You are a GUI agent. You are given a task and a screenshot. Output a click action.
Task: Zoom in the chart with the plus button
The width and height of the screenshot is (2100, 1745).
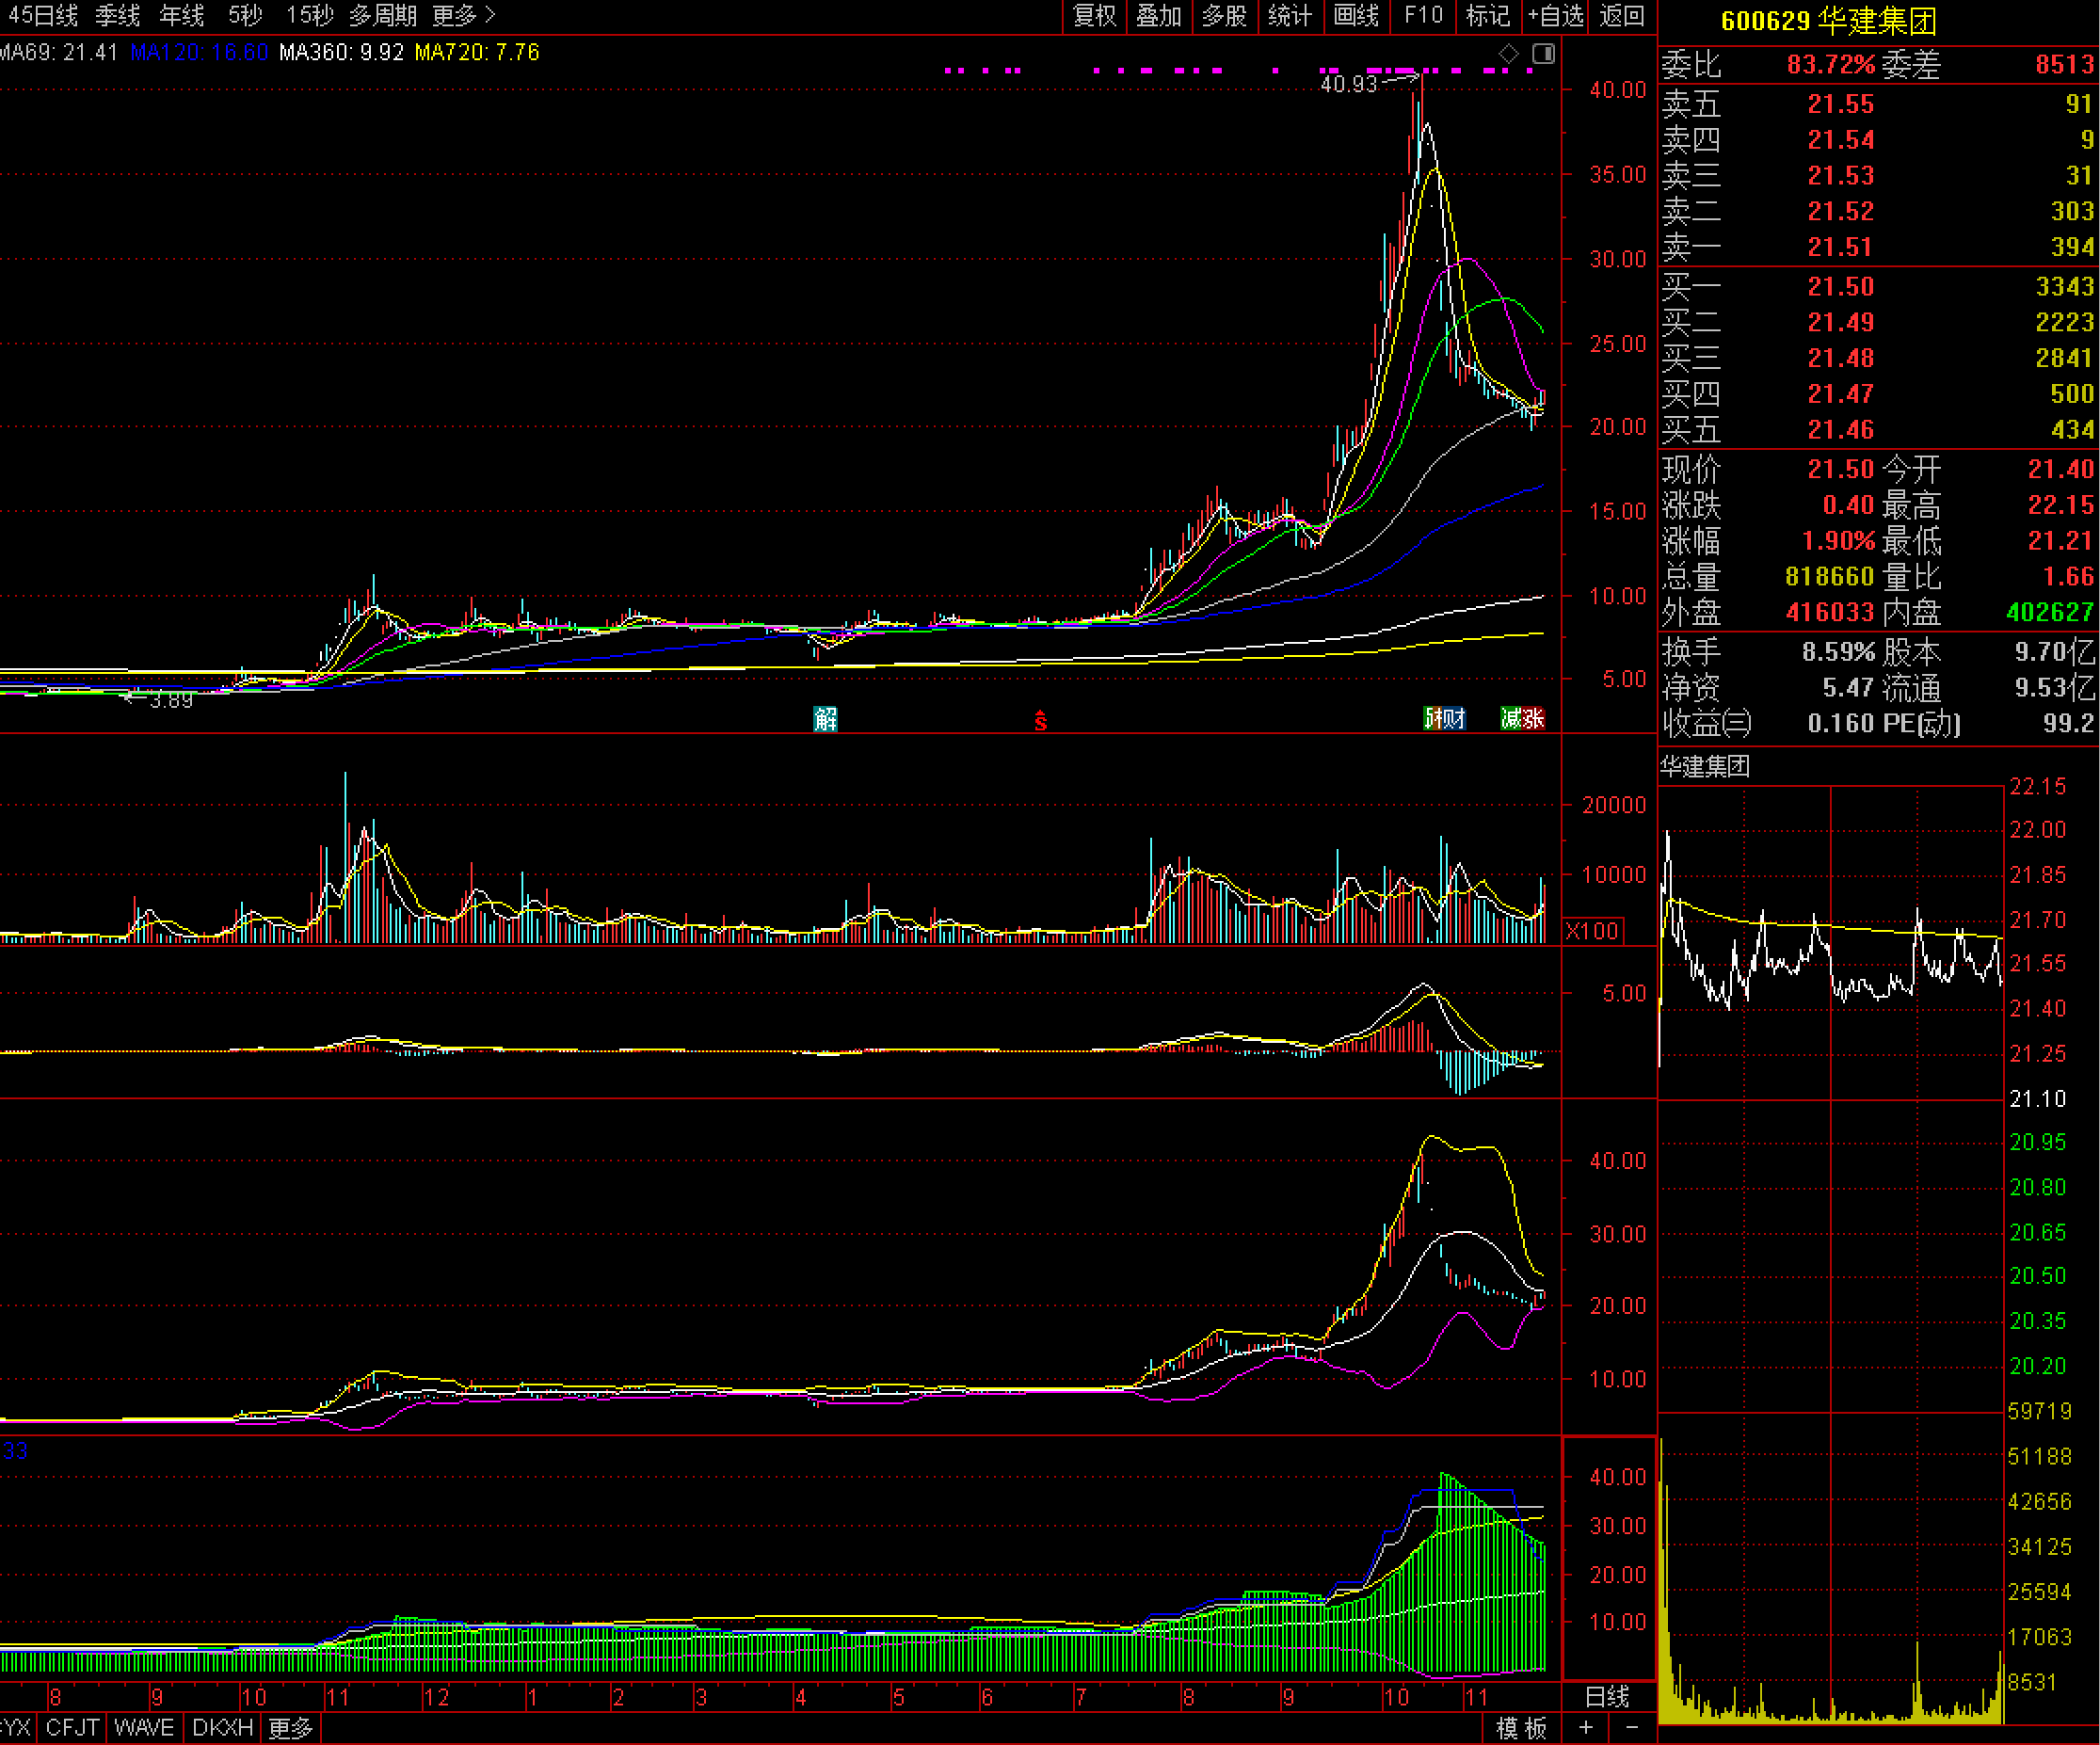(x=1585, y=1727)
